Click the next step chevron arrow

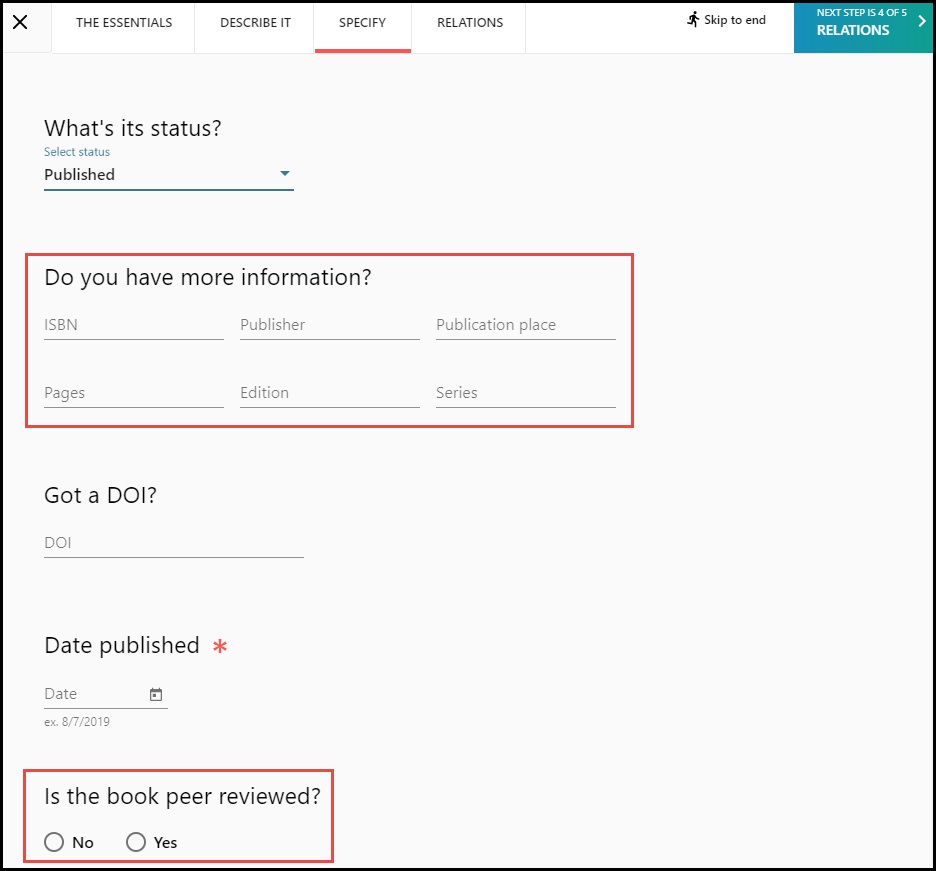(921, 21)
